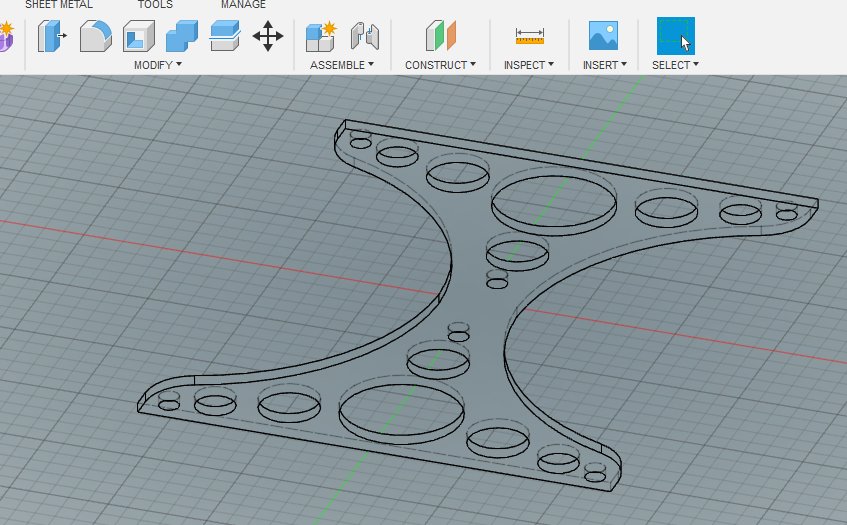Click the New Component icon
Viewport: 847px width, 525px height.
tap(321, 36)
